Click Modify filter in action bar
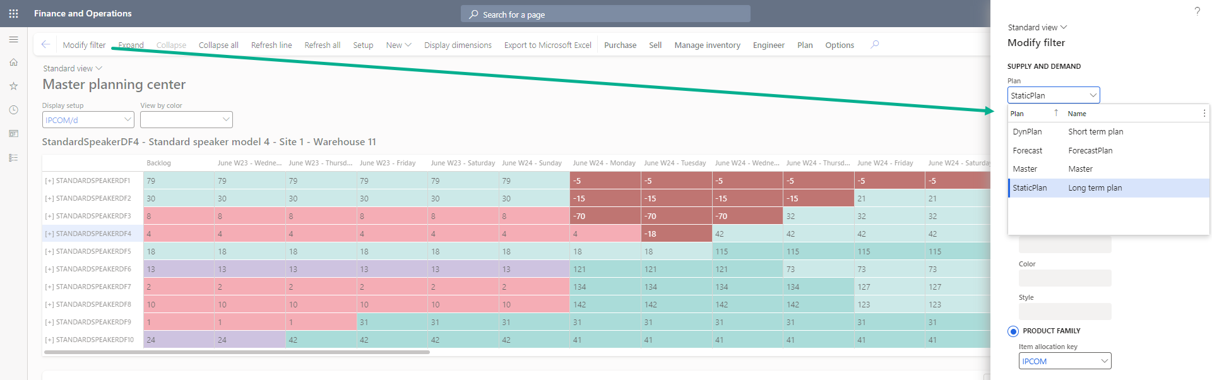This screenshot has width=1212, height=380. [x=84, y=45]
